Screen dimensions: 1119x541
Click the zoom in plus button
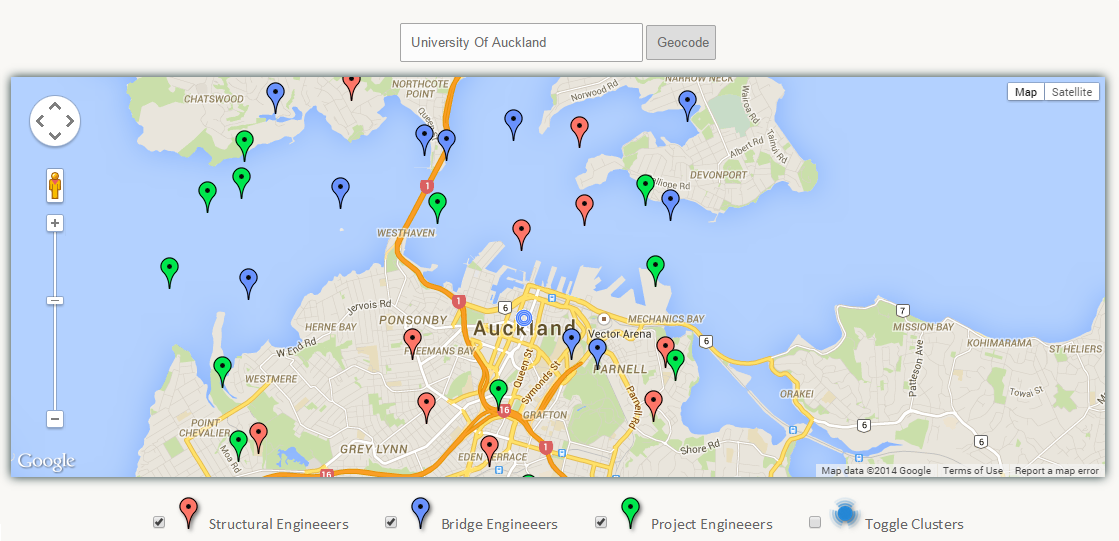click(x=56, y=223)
